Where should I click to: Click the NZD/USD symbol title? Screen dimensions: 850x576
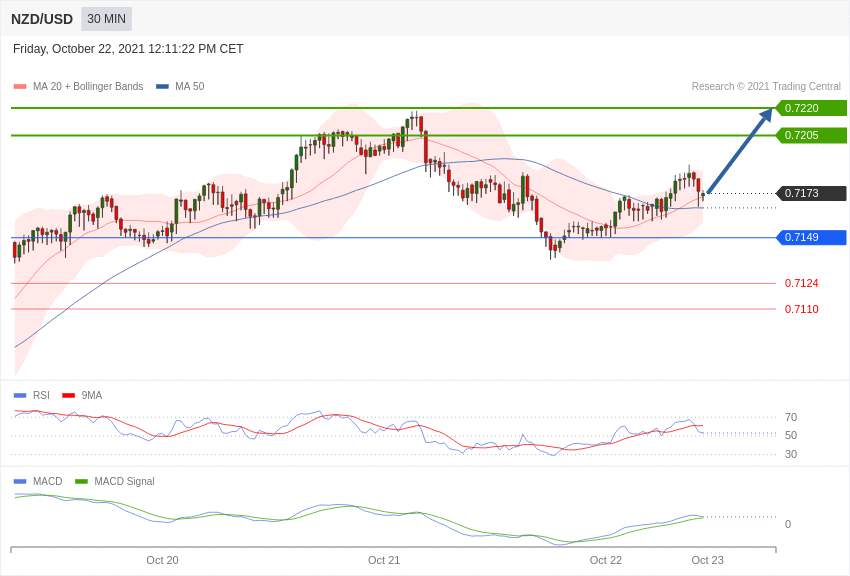coord(42,19)
